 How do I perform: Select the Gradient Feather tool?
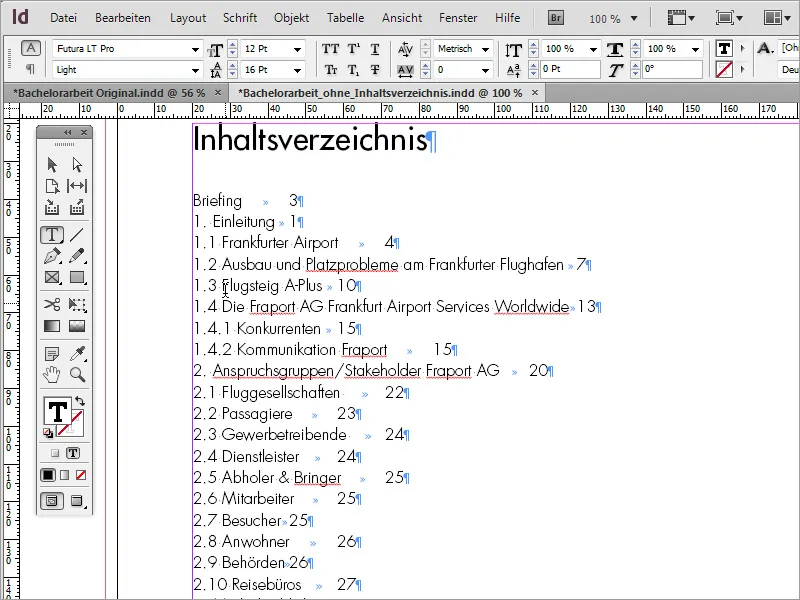[77, 326]
